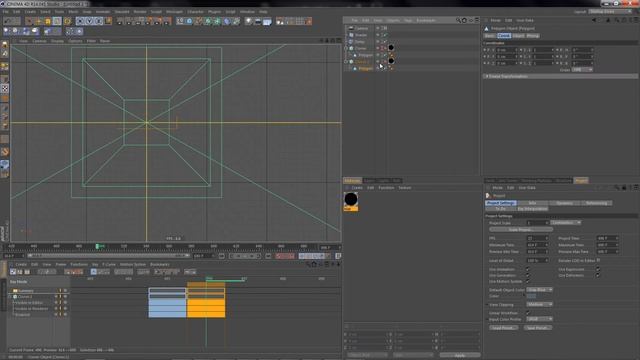Click the Load Preset button

504,328
